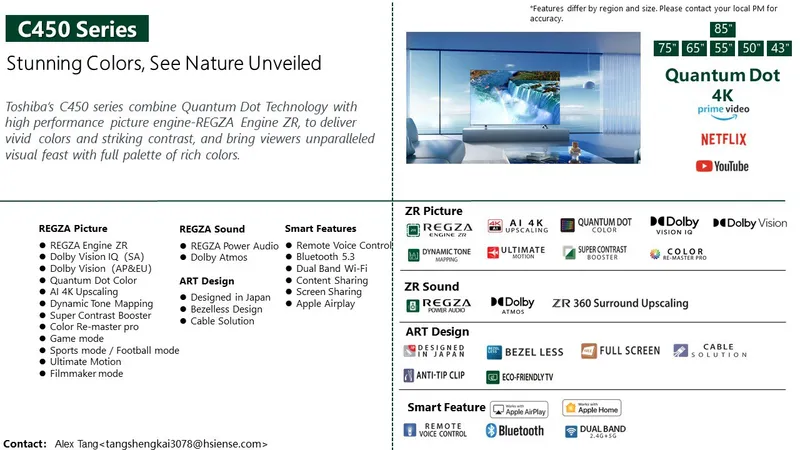This screenshot has width=800, height=450.
Task: Click the 'Smart Features' list heading
Action: [x=320, y=229]
